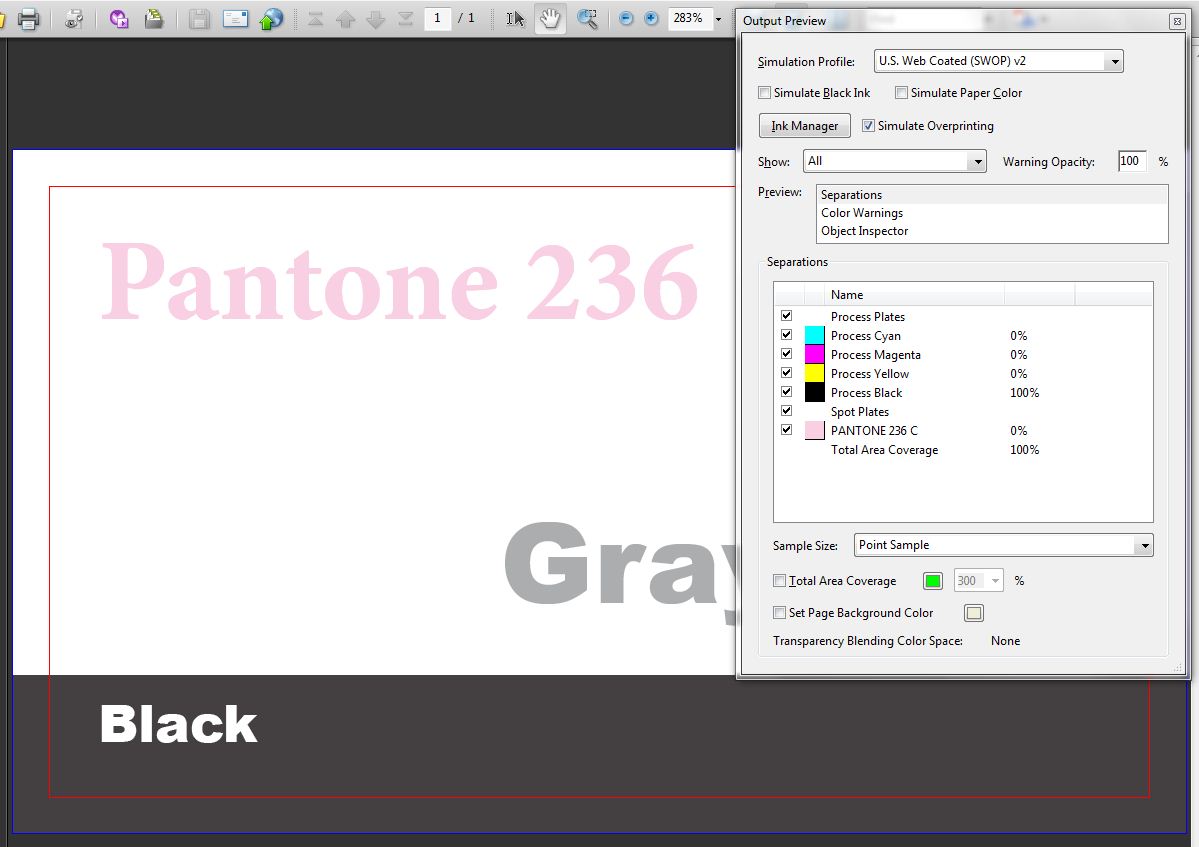The image size is (1199, 847).
Task: Enable Simulate Black Ink checkbox
Action: (x=764, y=92)
